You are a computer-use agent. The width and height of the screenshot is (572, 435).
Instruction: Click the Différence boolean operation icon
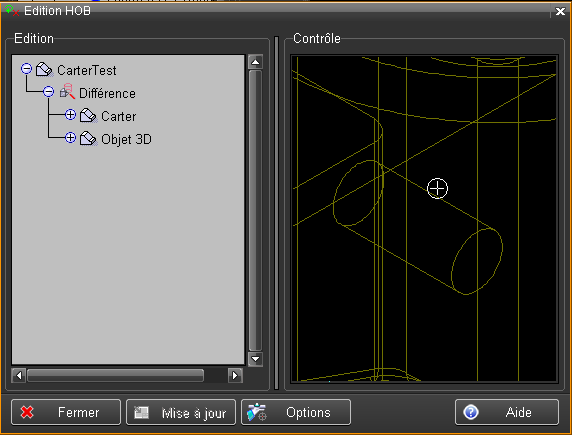pos(67,92)
